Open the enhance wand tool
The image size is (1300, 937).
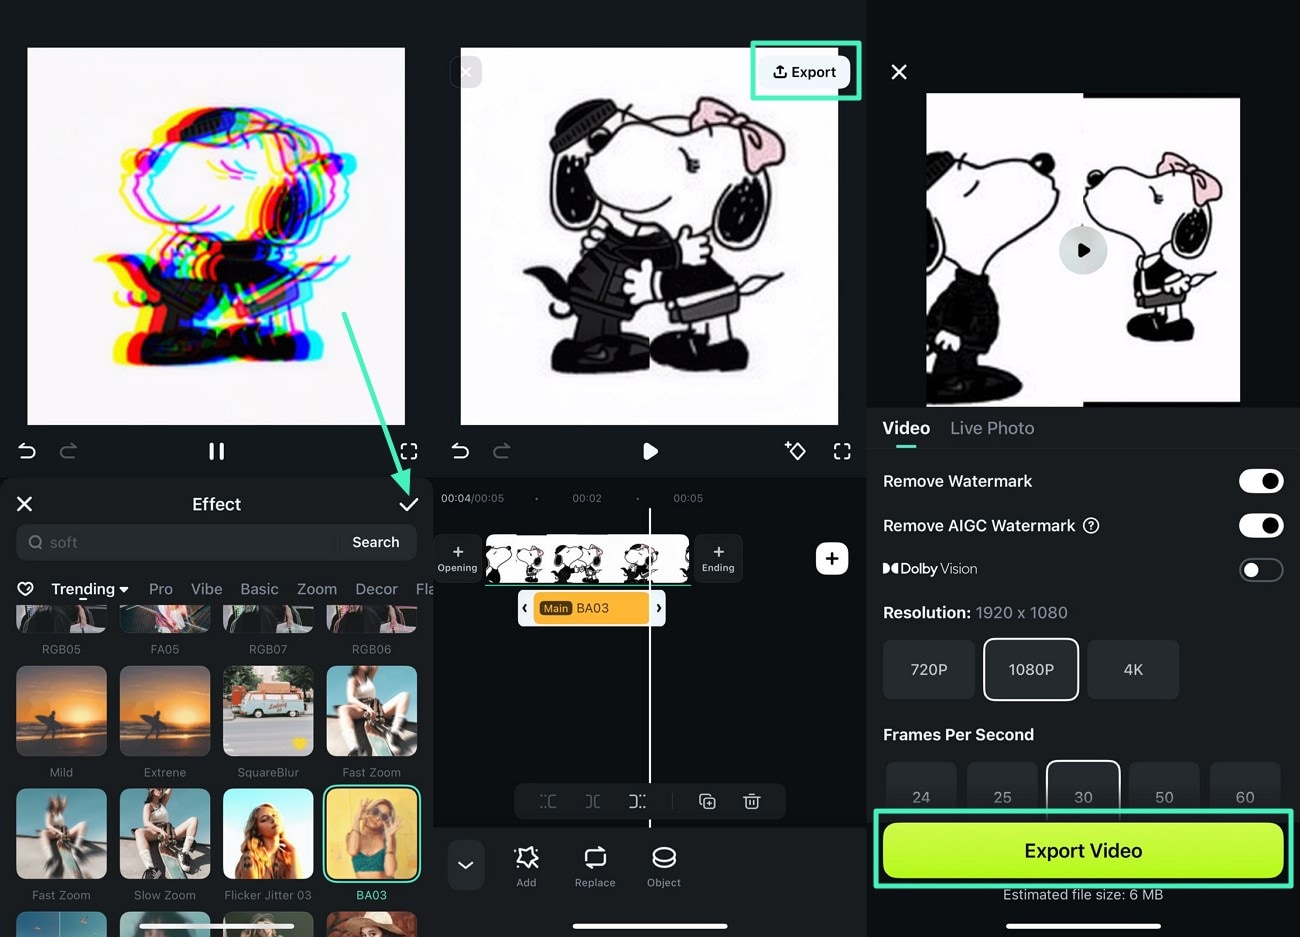(796, 451)
